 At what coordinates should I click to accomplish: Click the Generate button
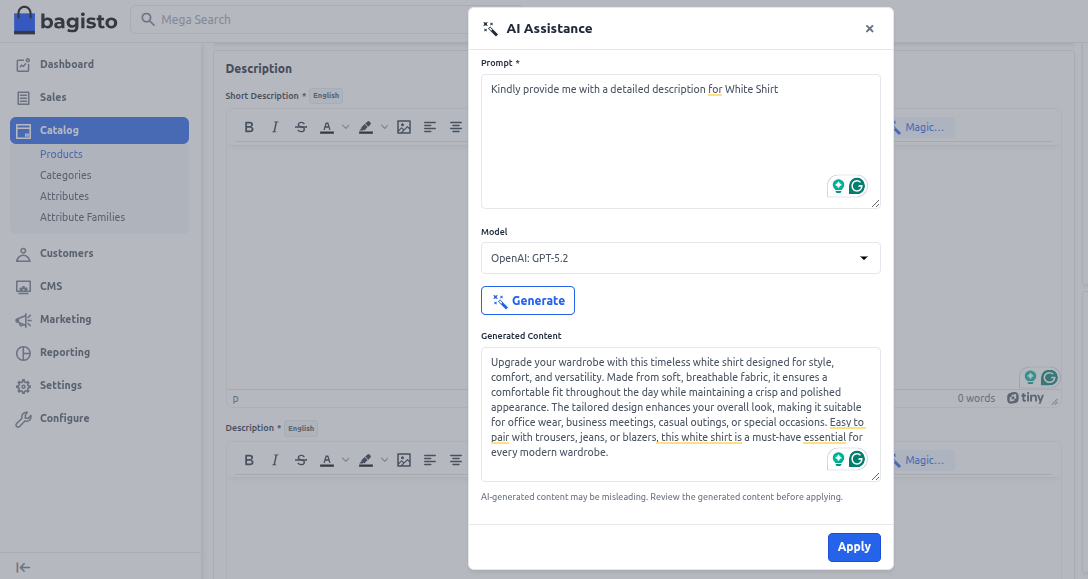(x=528, y=301)
